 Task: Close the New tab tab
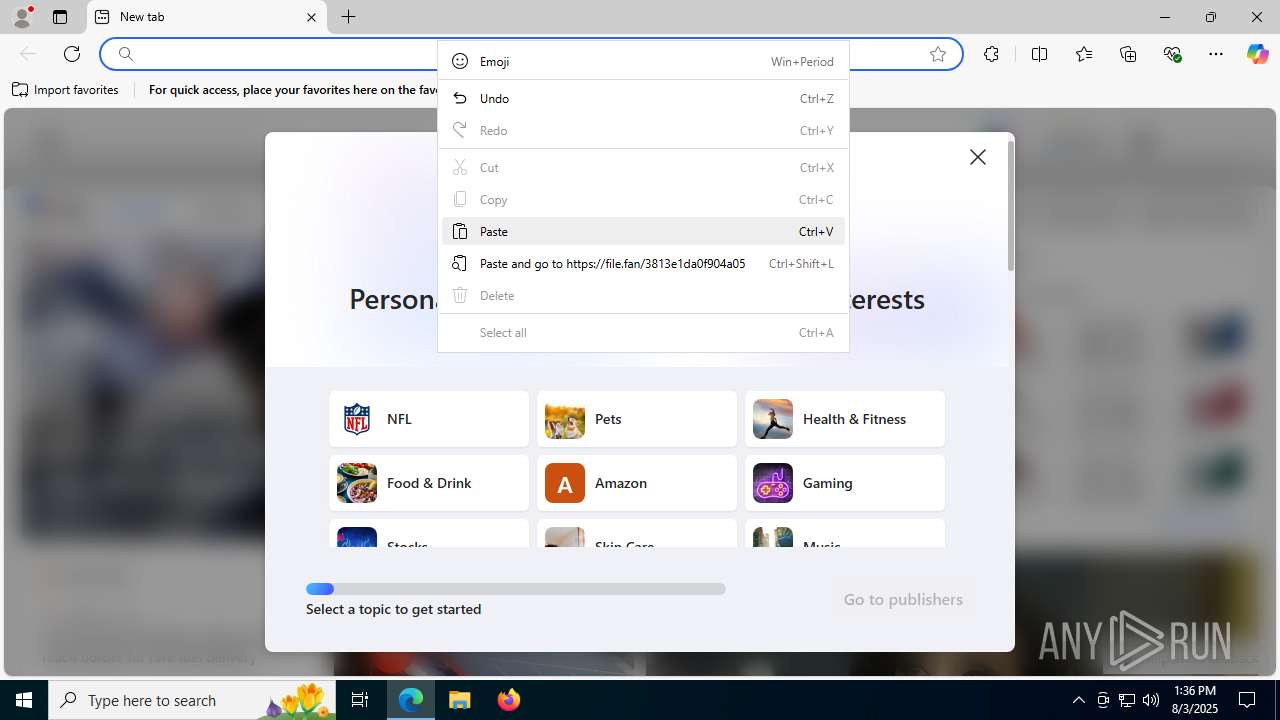[x=311, y=17]
